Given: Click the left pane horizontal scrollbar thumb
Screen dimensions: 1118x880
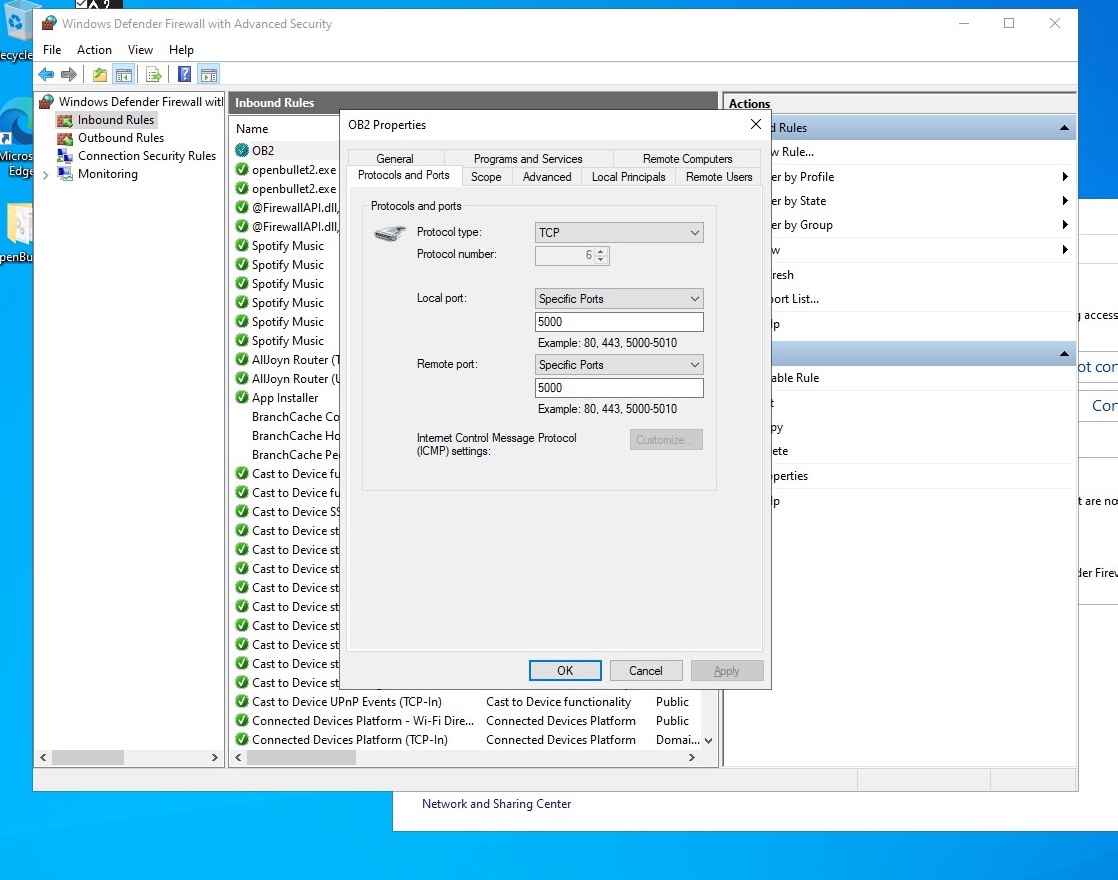Looking at the screenshot, I should (x=88, y=757).
